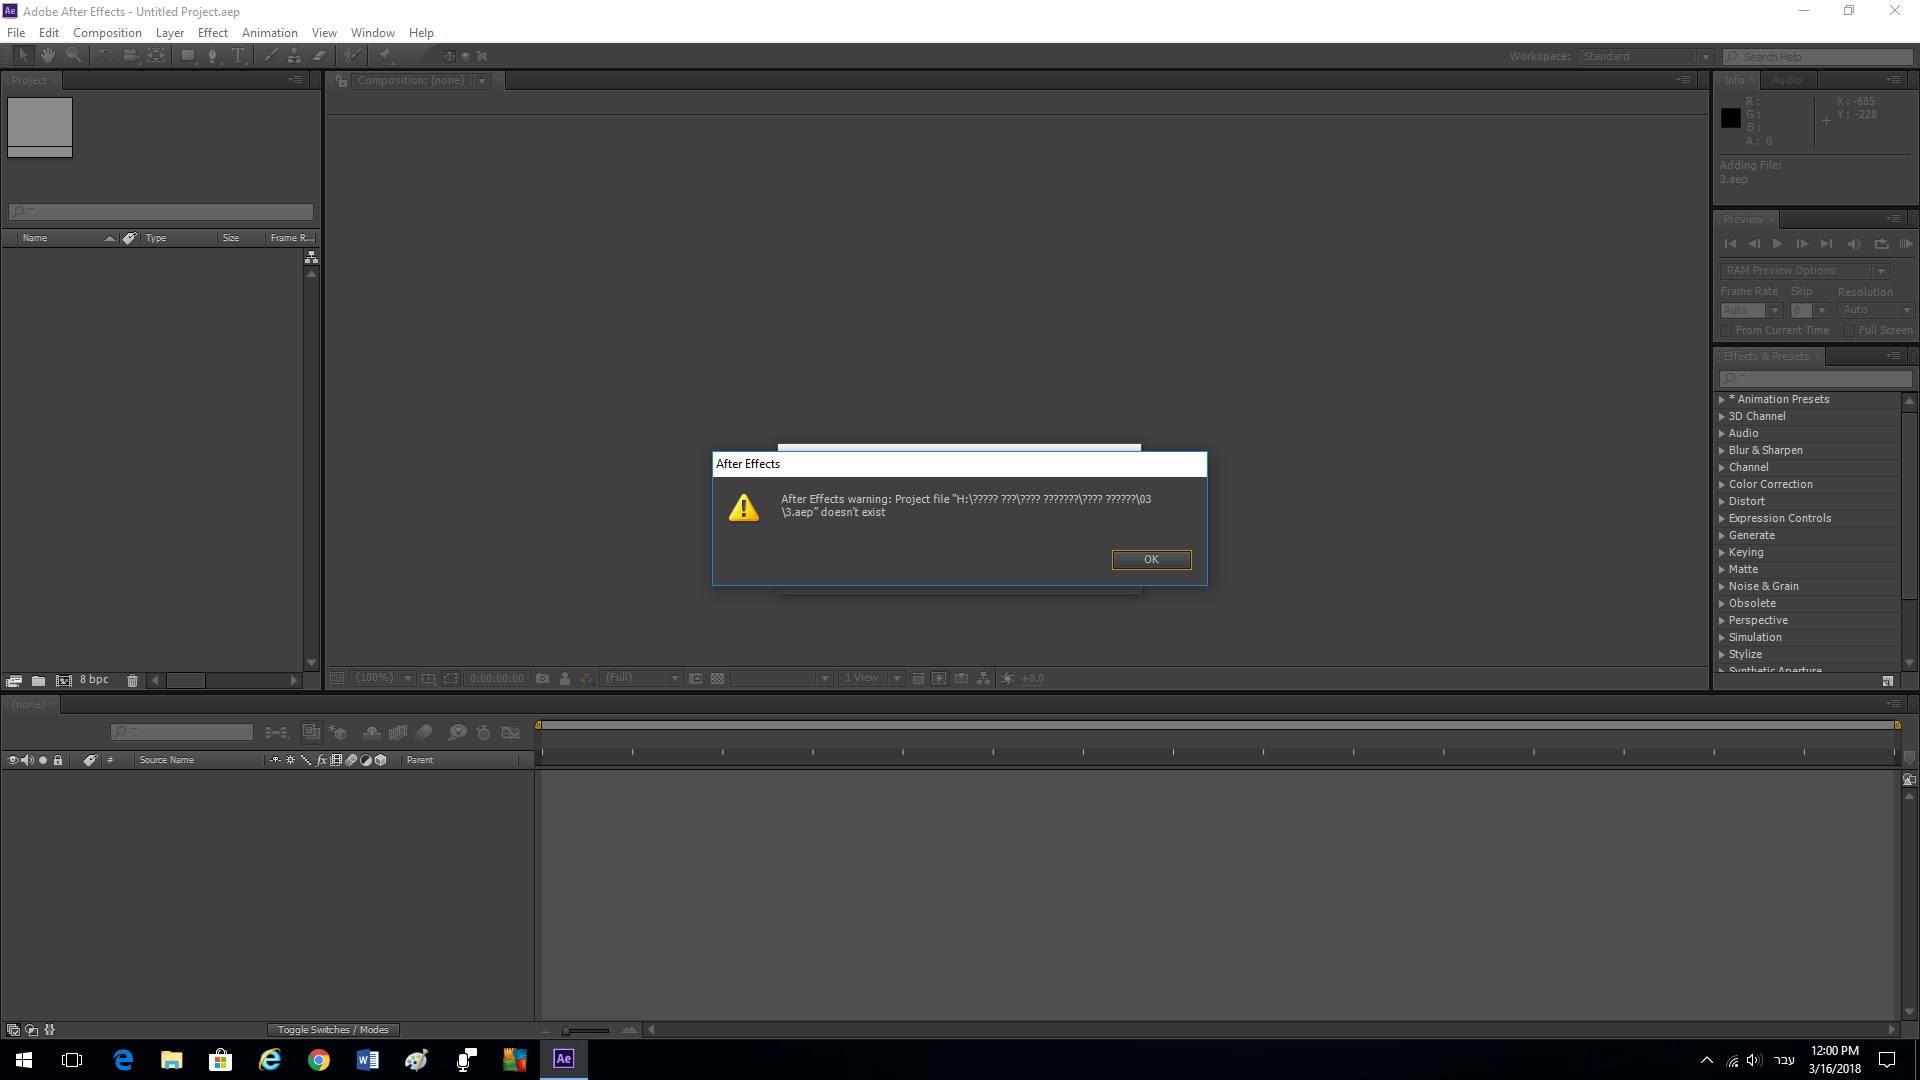The image size is (1920, 1080).
Task: Switch to the Audio panel tab
Action: click(1786, 80)
